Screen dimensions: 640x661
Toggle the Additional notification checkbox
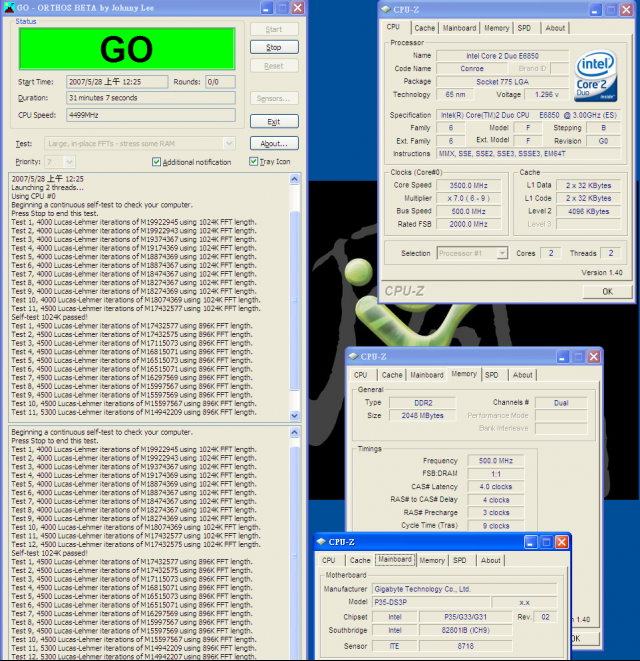click(x=156, y=162)
